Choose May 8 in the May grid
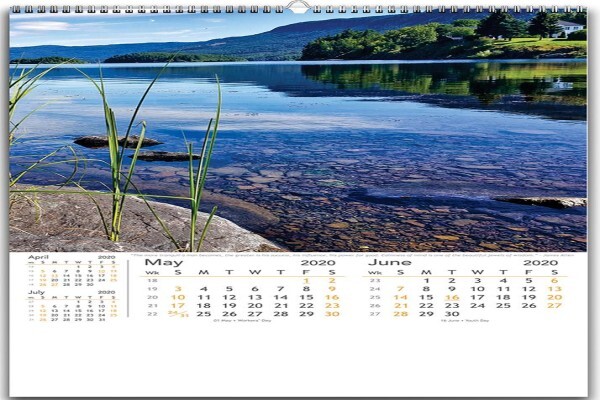This screenshot has height=400, width=600. click(x=306, y=289)
